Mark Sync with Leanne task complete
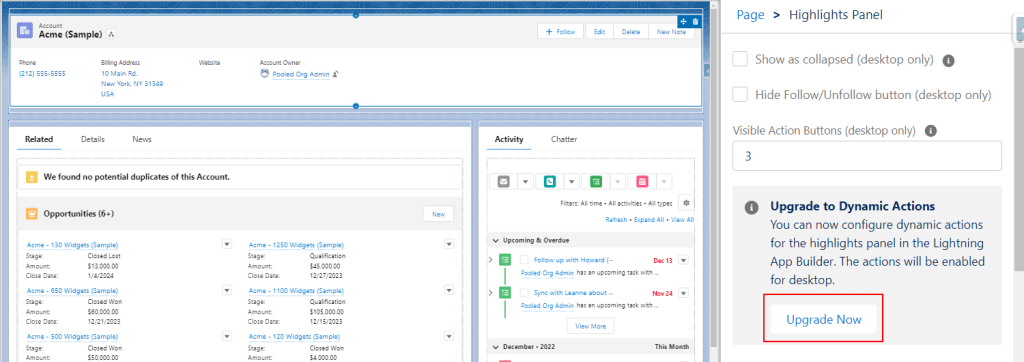The image size is (1024, 362). [524, 293]
